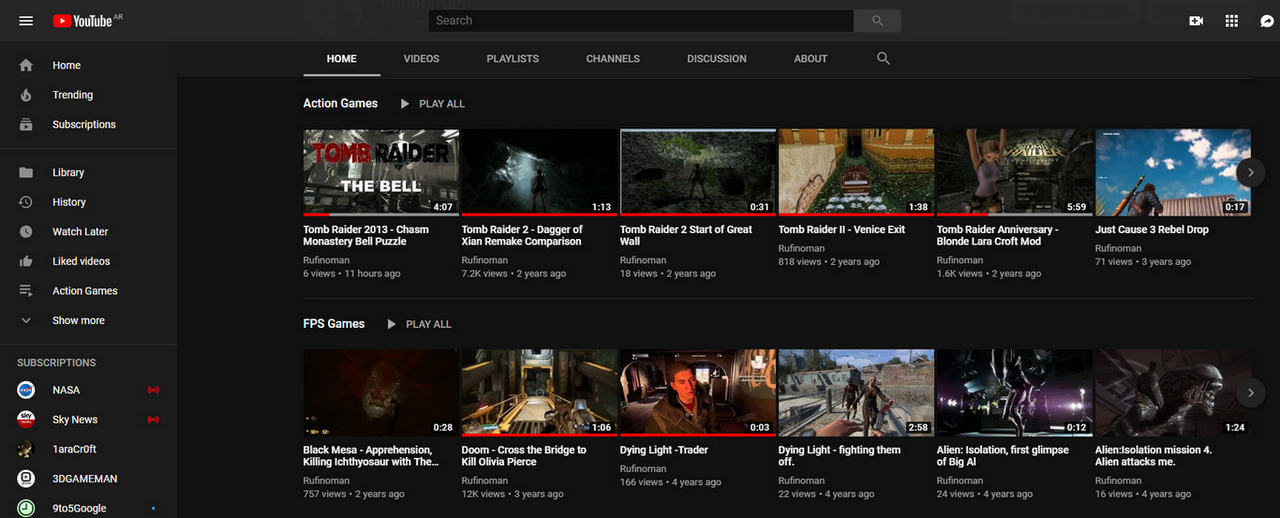Click PLAY ALL for FPS Games
This screenshot has height=518, width=1280.
coord(429,324)
